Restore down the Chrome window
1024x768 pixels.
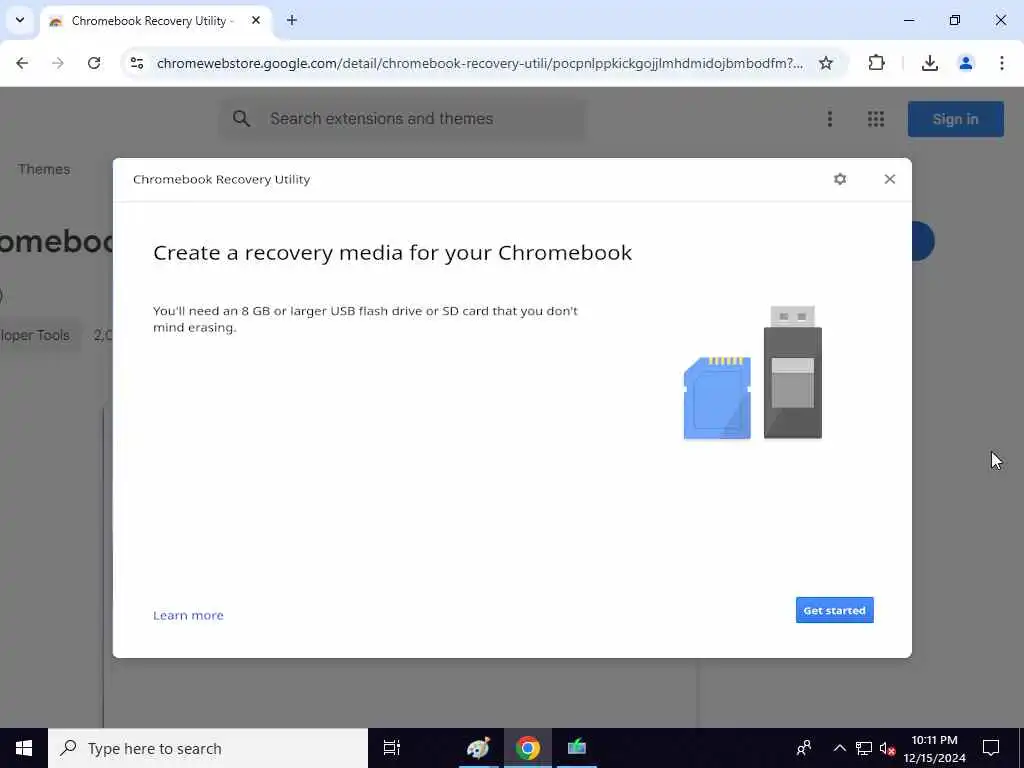click(x=954, y=20)
